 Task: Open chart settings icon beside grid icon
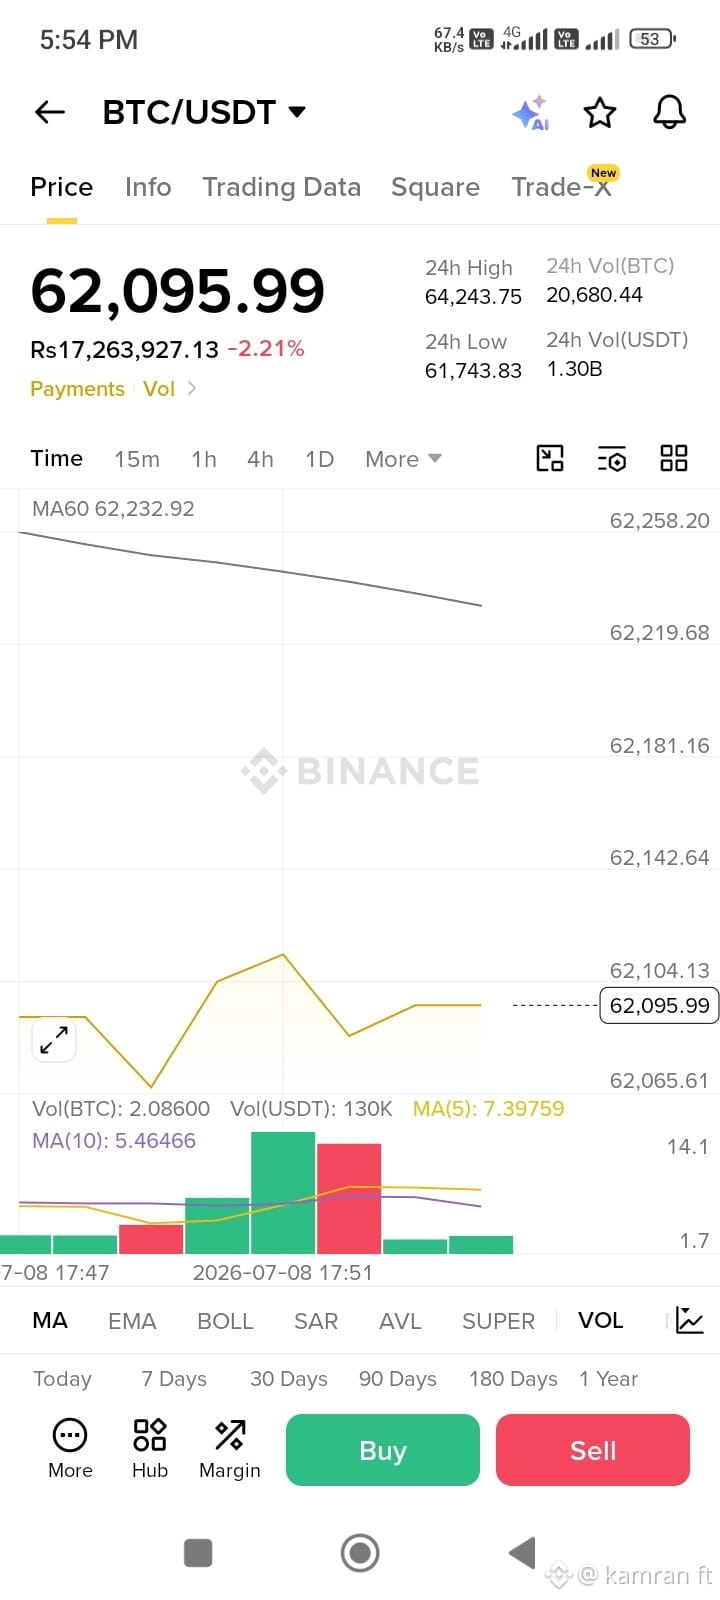(x=612, y=458)
